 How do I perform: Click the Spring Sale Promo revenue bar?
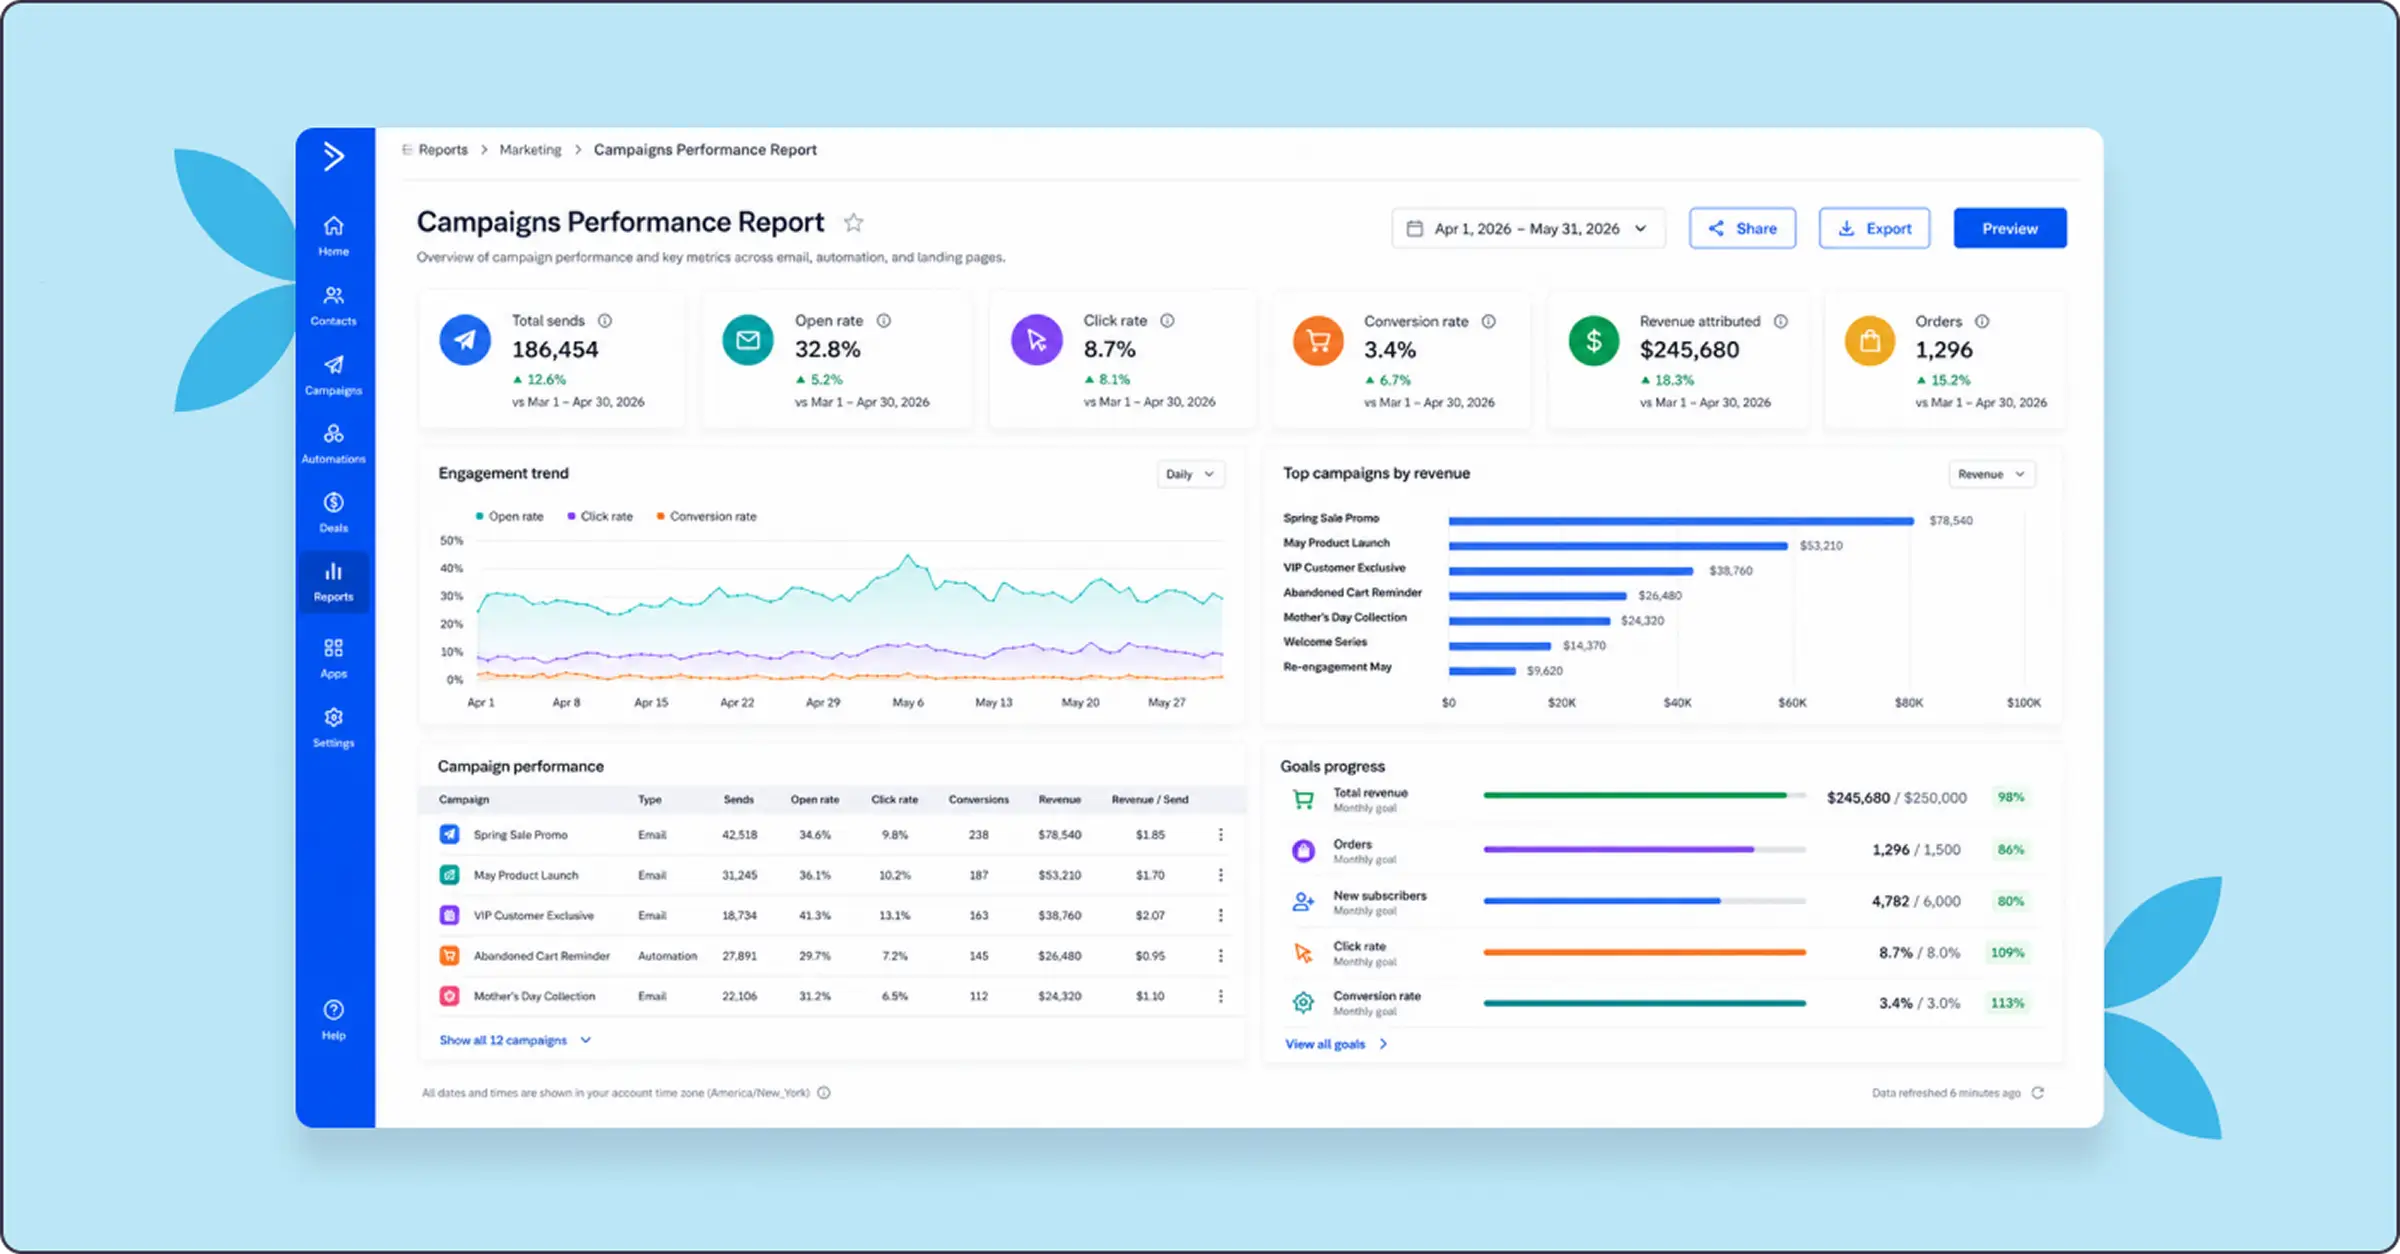click(1681, 521)
